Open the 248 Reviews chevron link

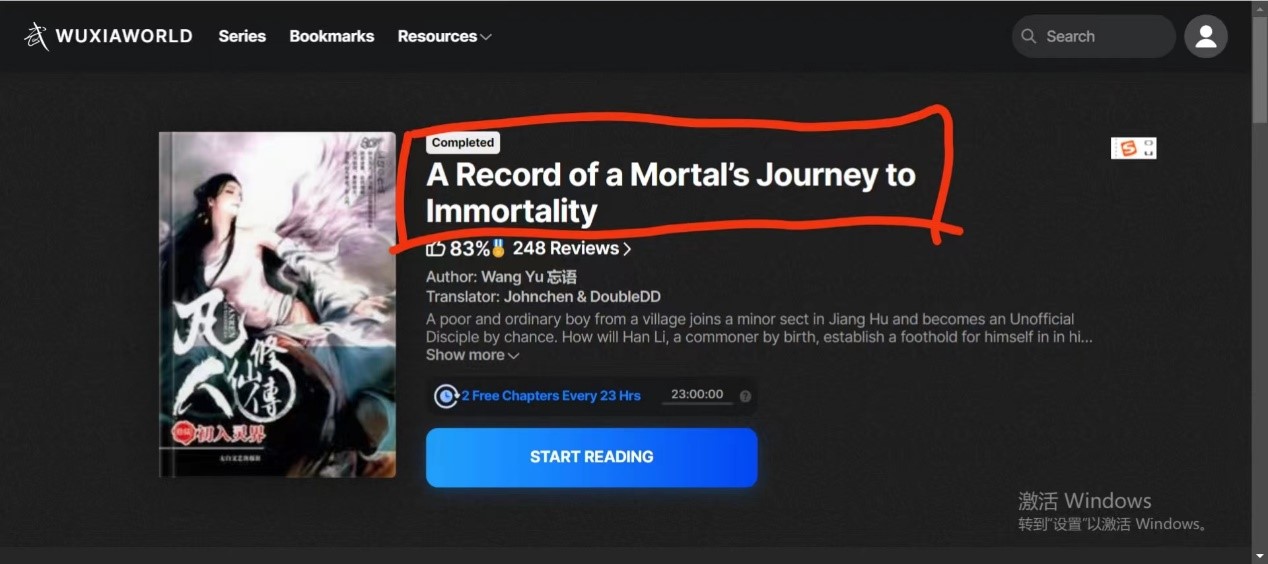click(572, 248)
